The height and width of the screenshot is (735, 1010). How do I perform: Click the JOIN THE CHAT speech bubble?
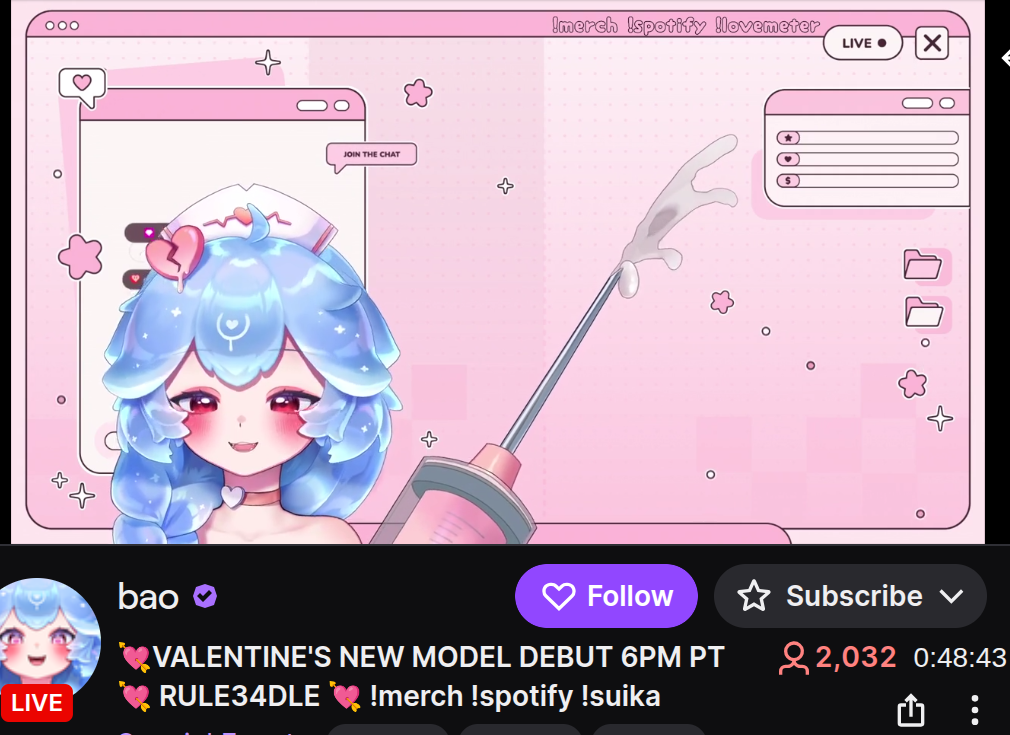(372, 157)
